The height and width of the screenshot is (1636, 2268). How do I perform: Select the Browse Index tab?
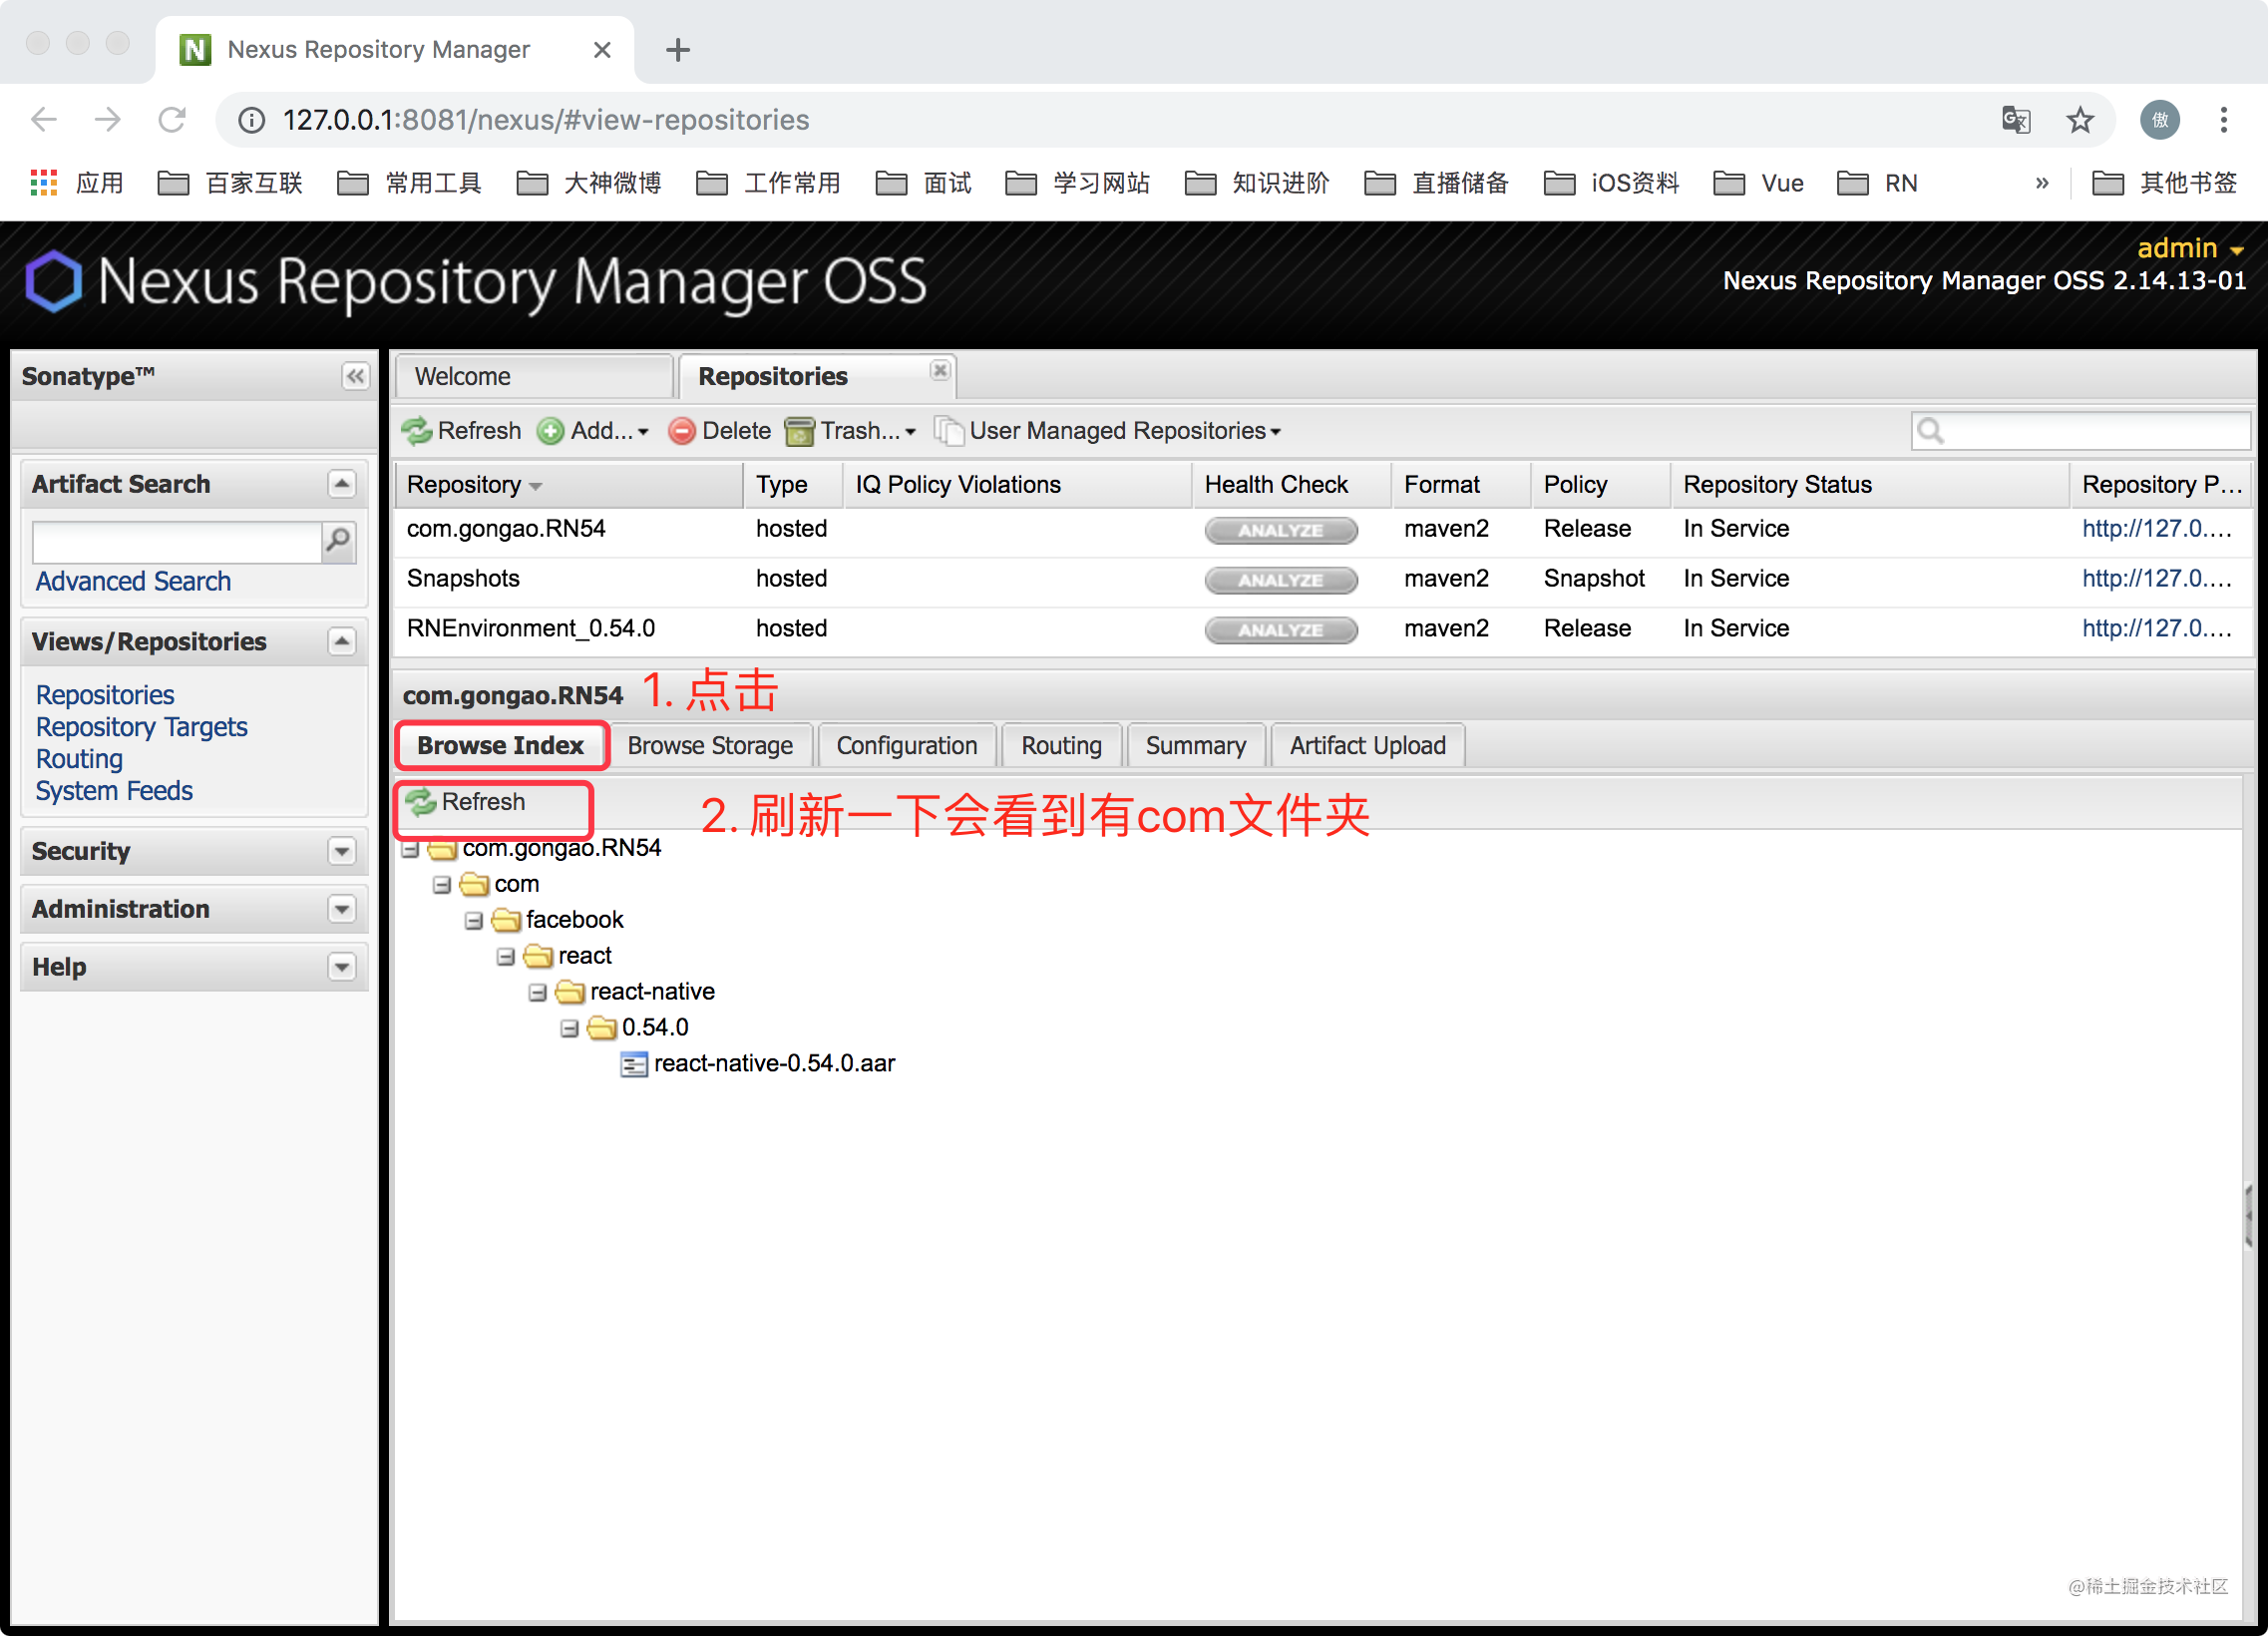coord(501,746)
